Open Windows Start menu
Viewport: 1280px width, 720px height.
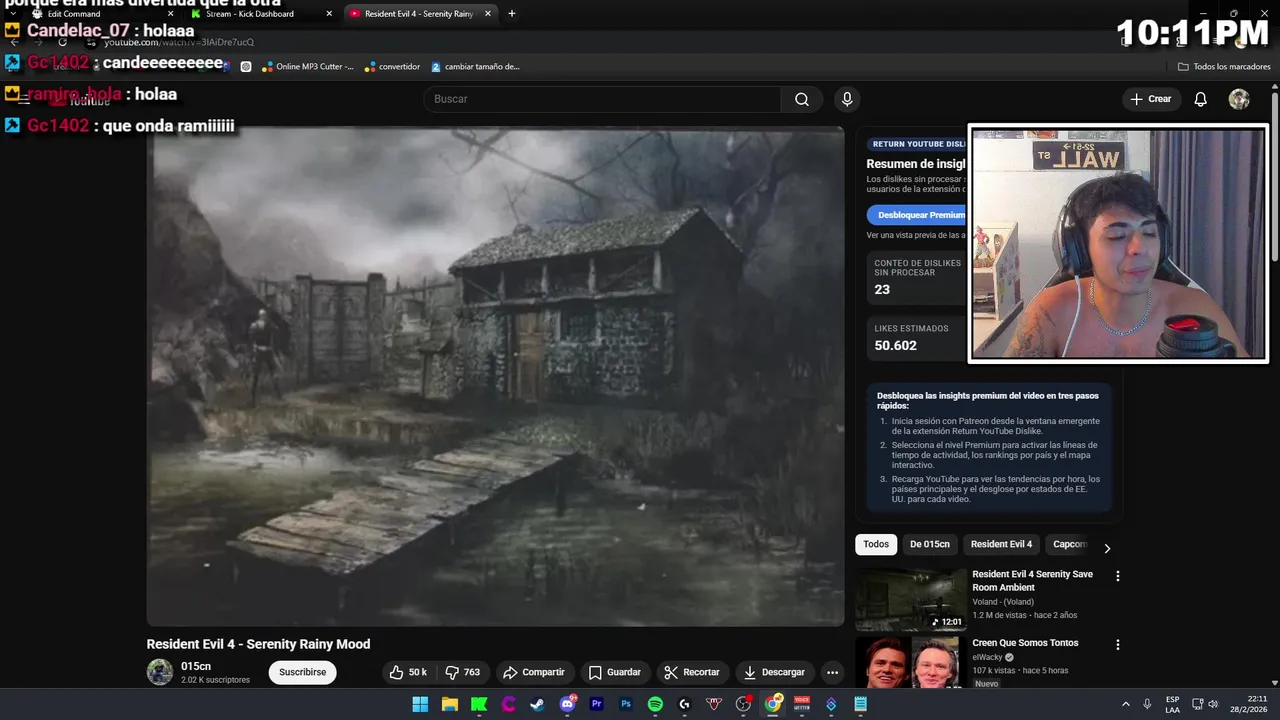[x=420, y=704]
